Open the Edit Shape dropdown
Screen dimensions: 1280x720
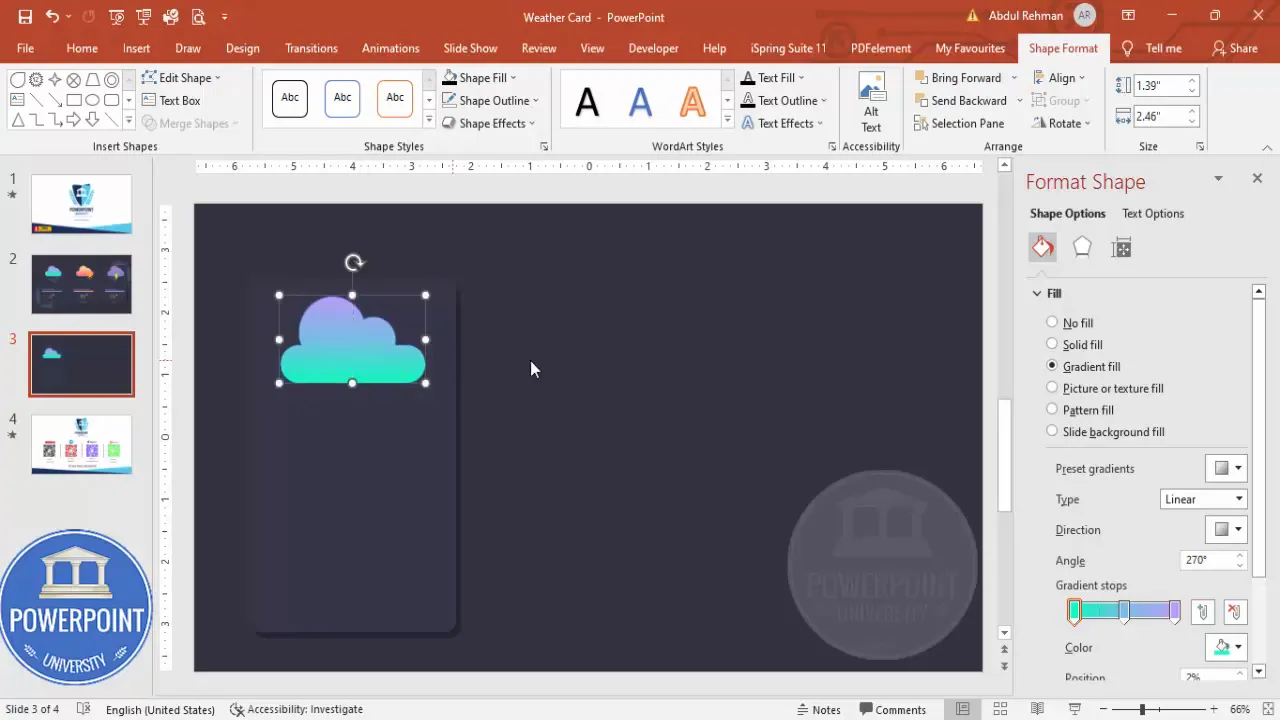click(x=181, y=77)
